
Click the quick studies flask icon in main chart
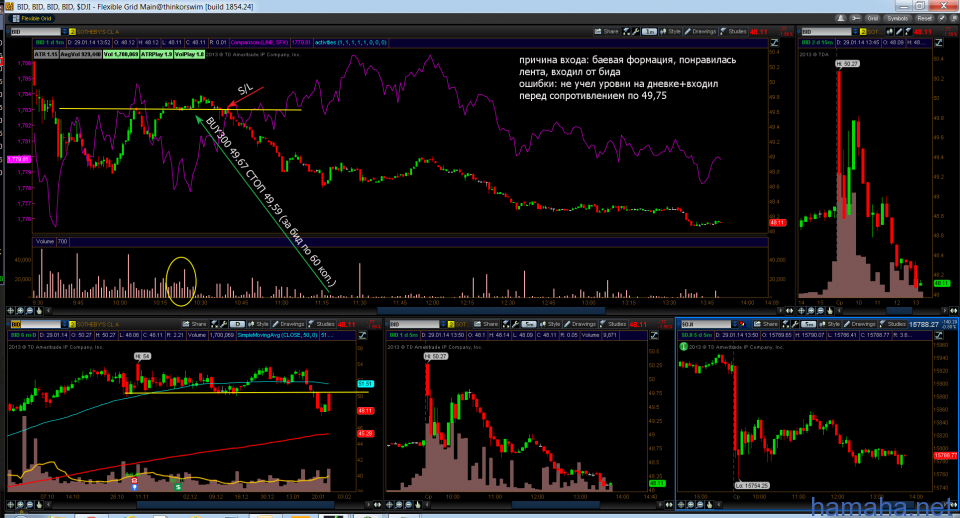coord(626,31)
